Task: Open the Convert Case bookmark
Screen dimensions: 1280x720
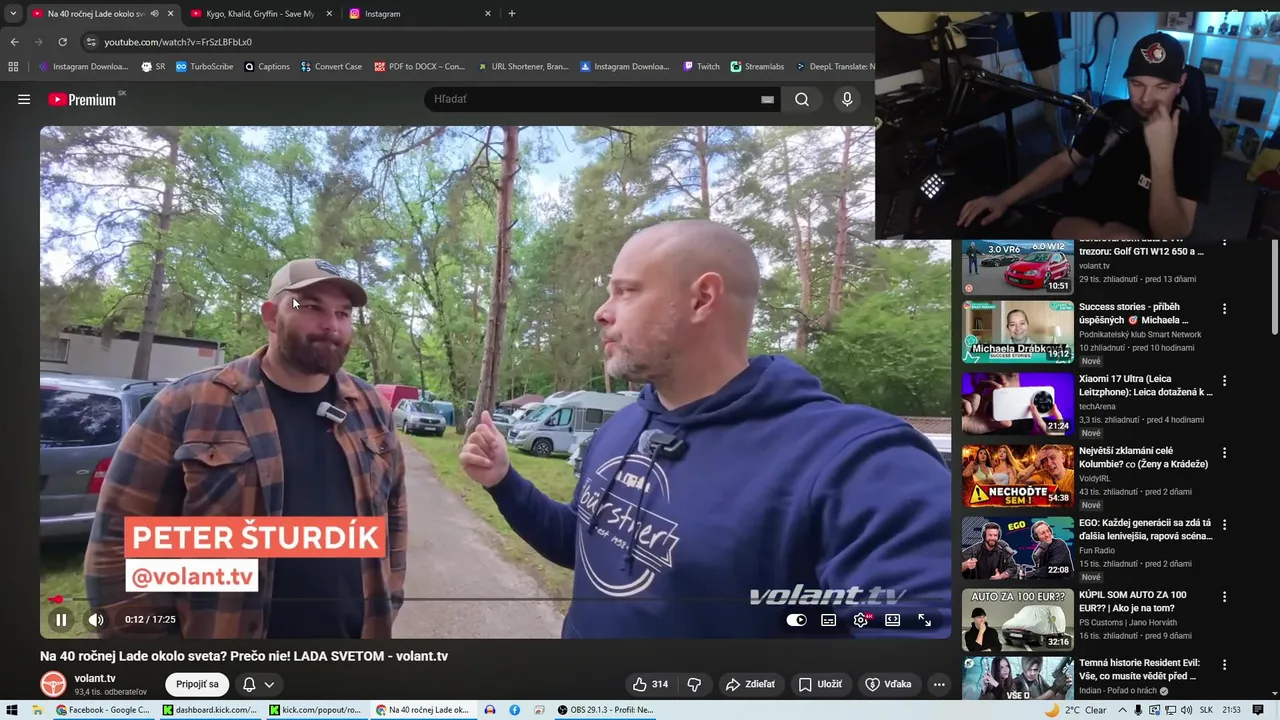Action: coord(330,67)
